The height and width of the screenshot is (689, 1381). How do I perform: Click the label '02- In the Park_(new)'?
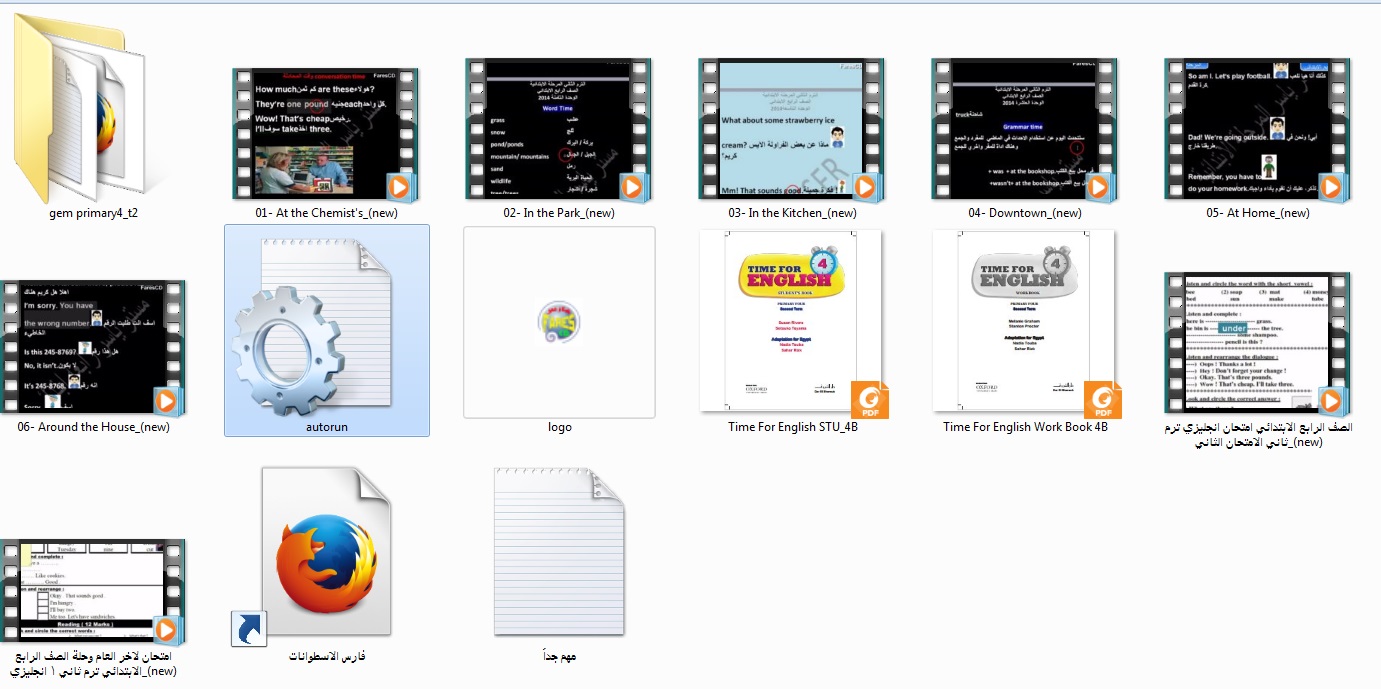coord(559,213)
